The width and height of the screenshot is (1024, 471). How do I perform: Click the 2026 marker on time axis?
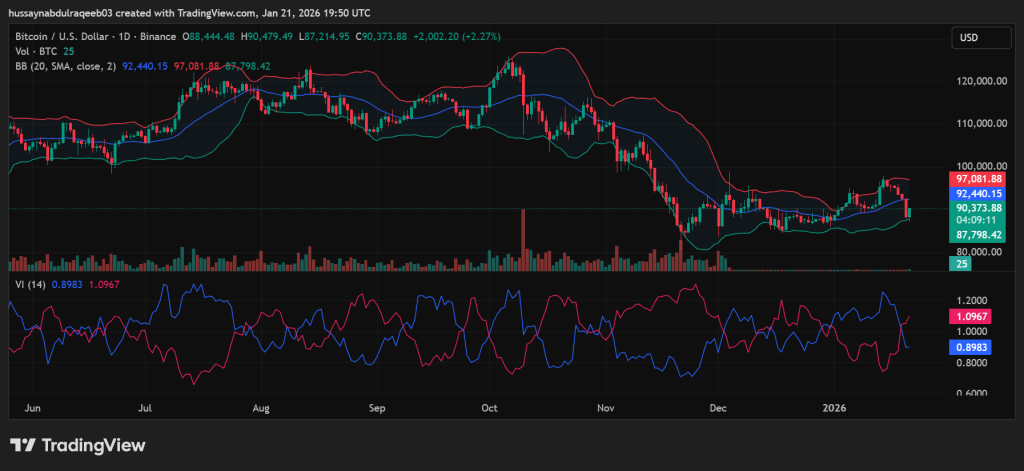click(x=834, y=408)
